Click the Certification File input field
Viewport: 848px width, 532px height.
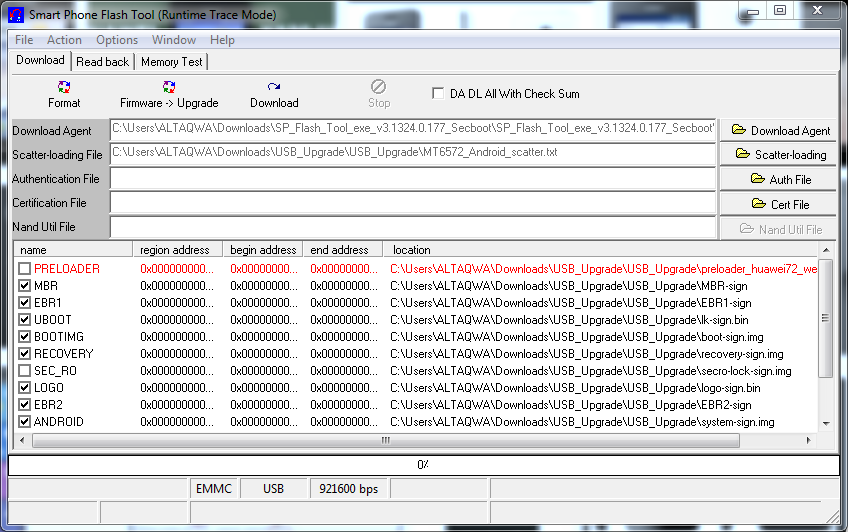(x=413, y=203)
